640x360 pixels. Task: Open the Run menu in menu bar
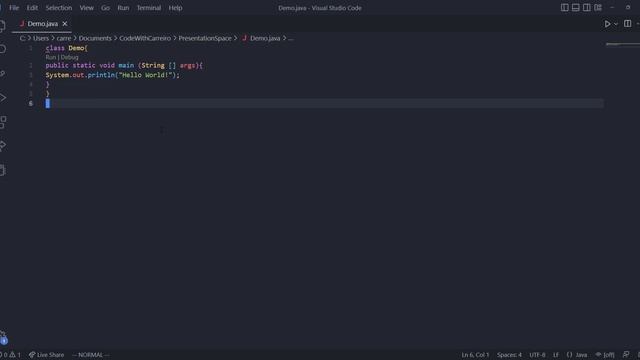tap(123, 8)
